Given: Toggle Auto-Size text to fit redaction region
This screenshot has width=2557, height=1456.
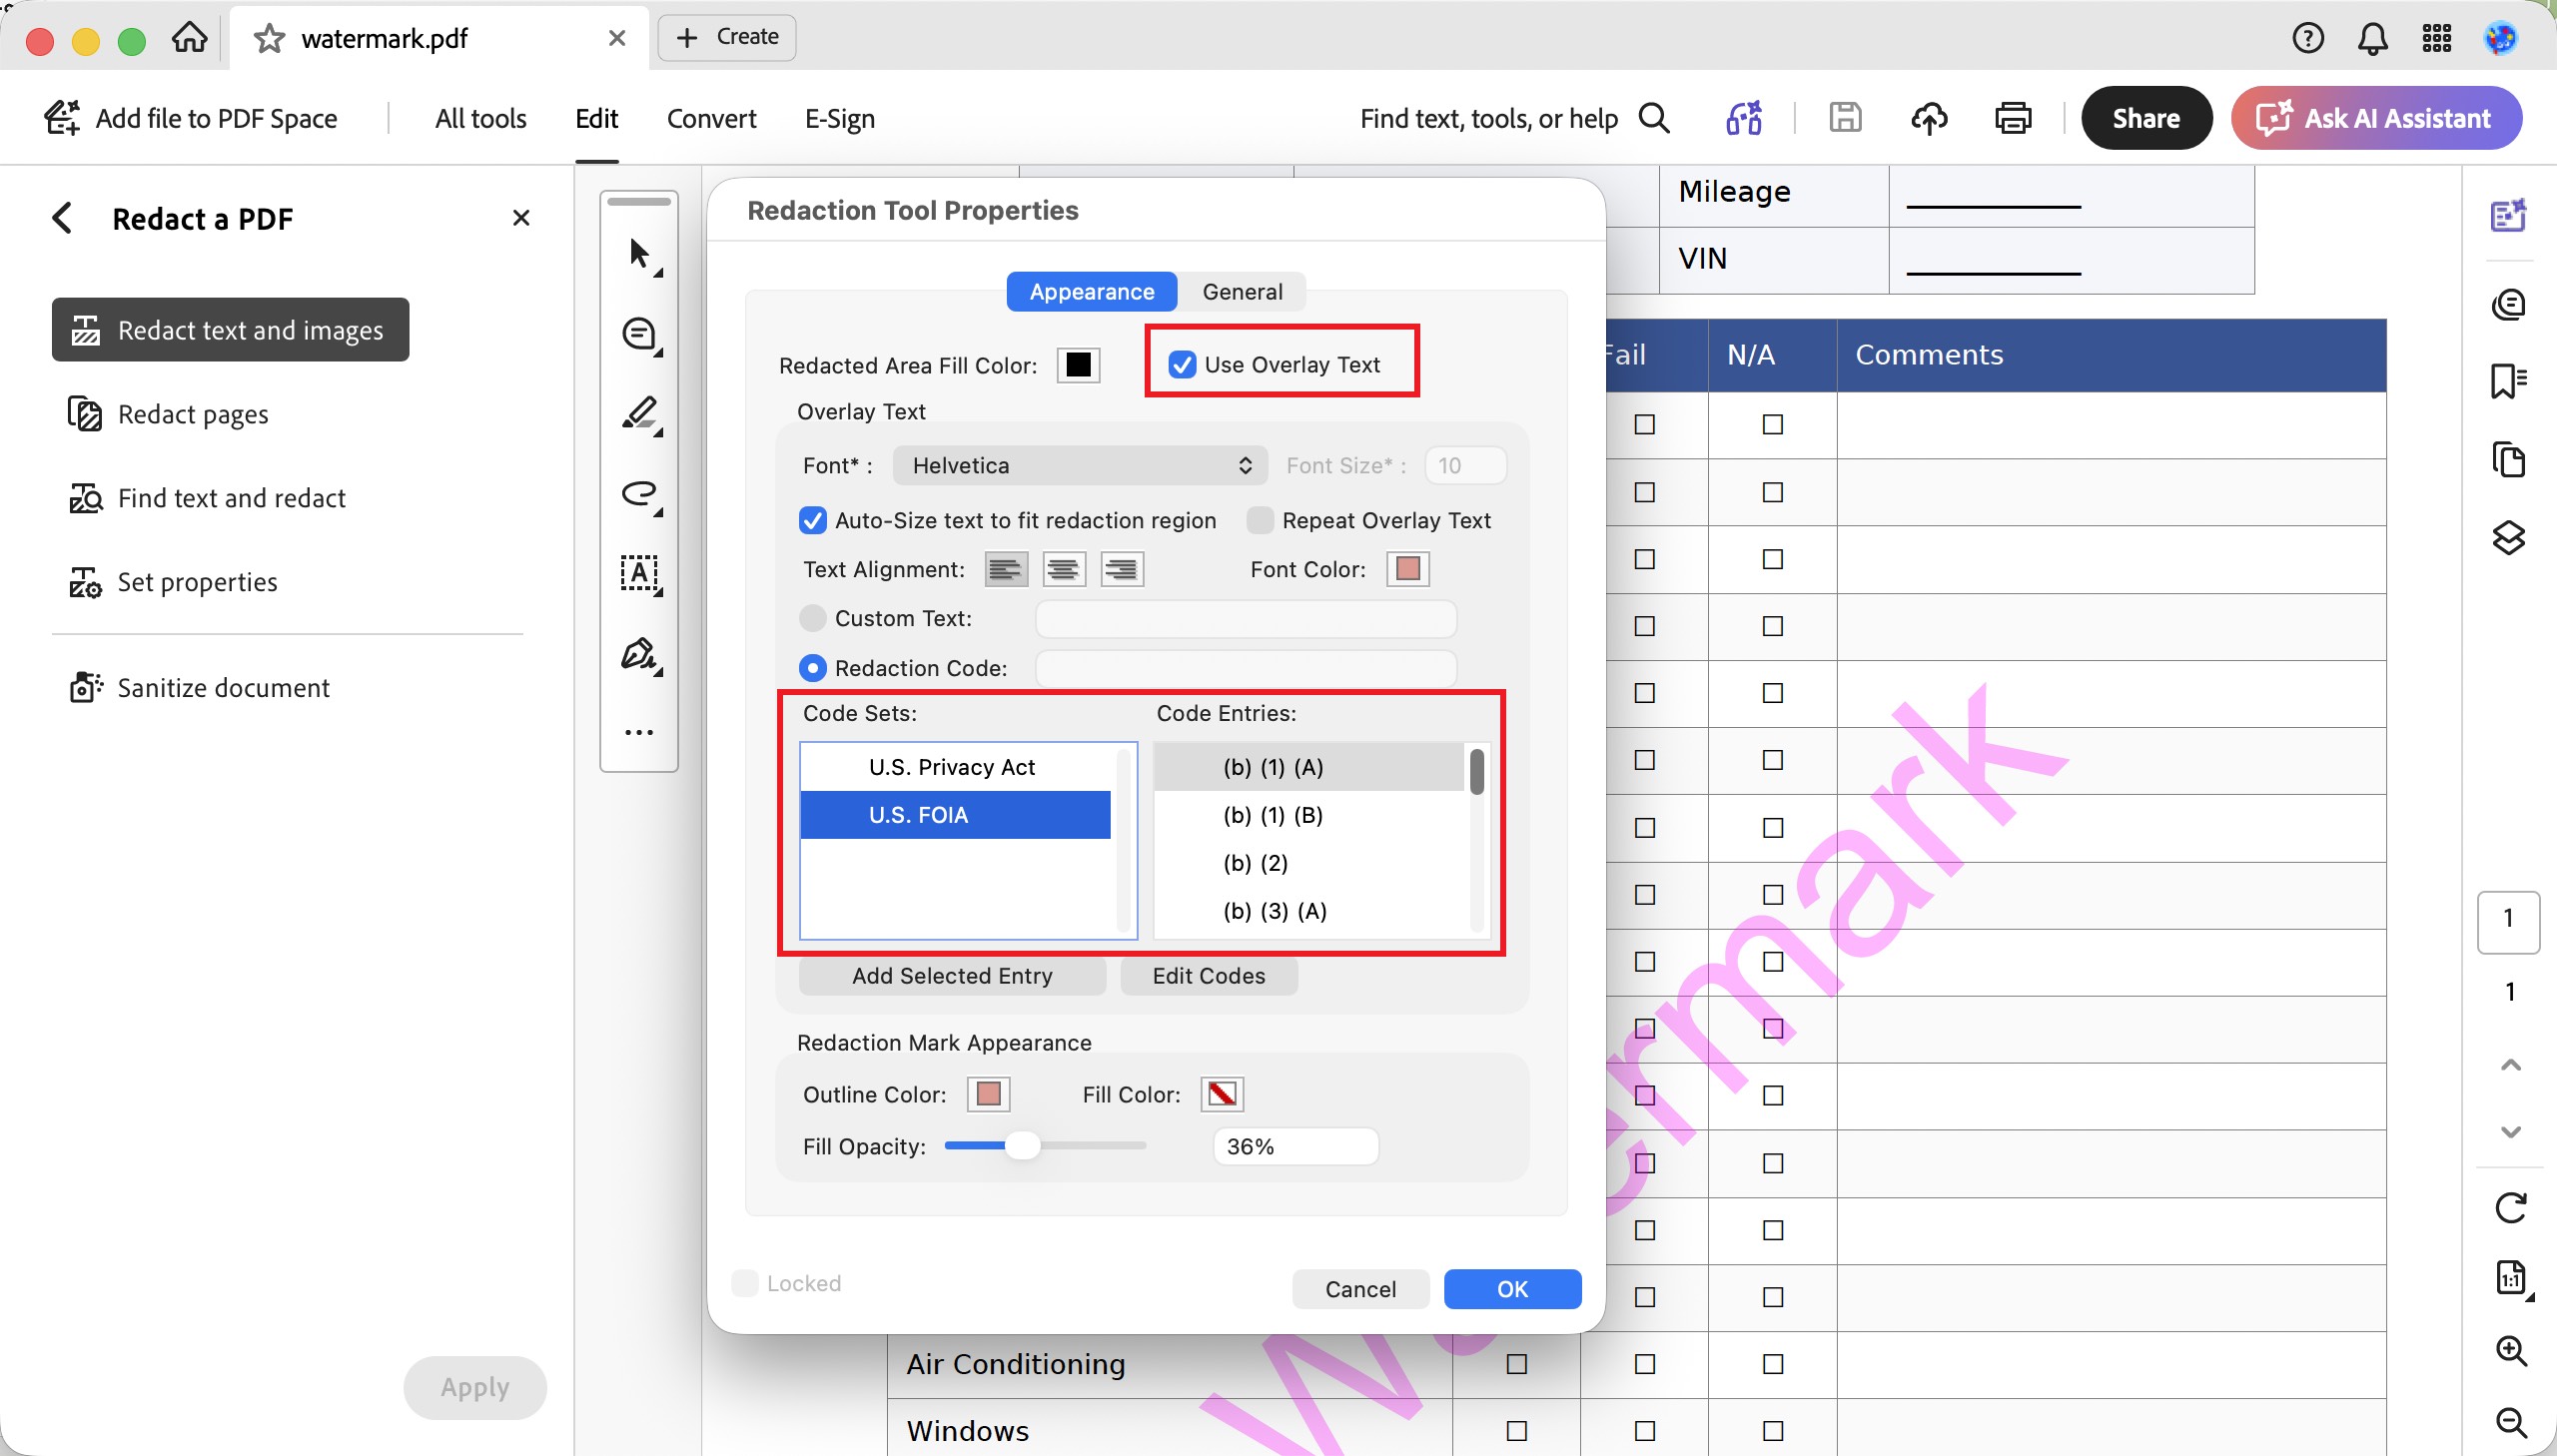Looking at the screenshot, I should 812,521.
